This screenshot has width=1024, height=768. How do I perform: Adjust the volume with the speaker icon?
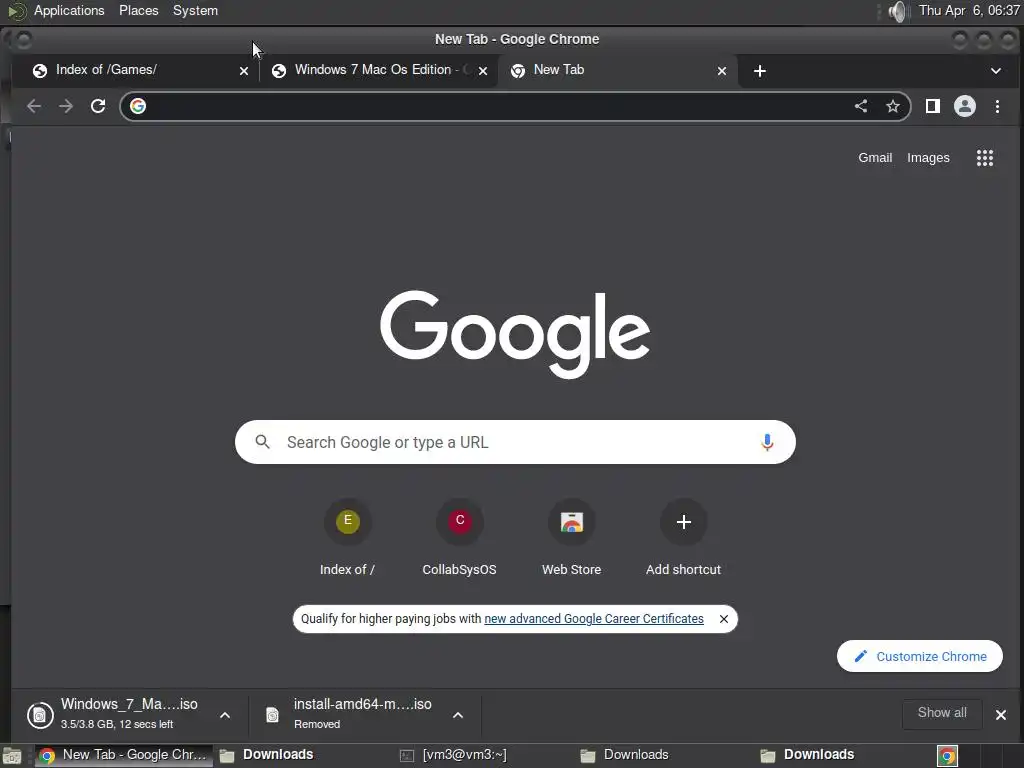coord(898,11)
